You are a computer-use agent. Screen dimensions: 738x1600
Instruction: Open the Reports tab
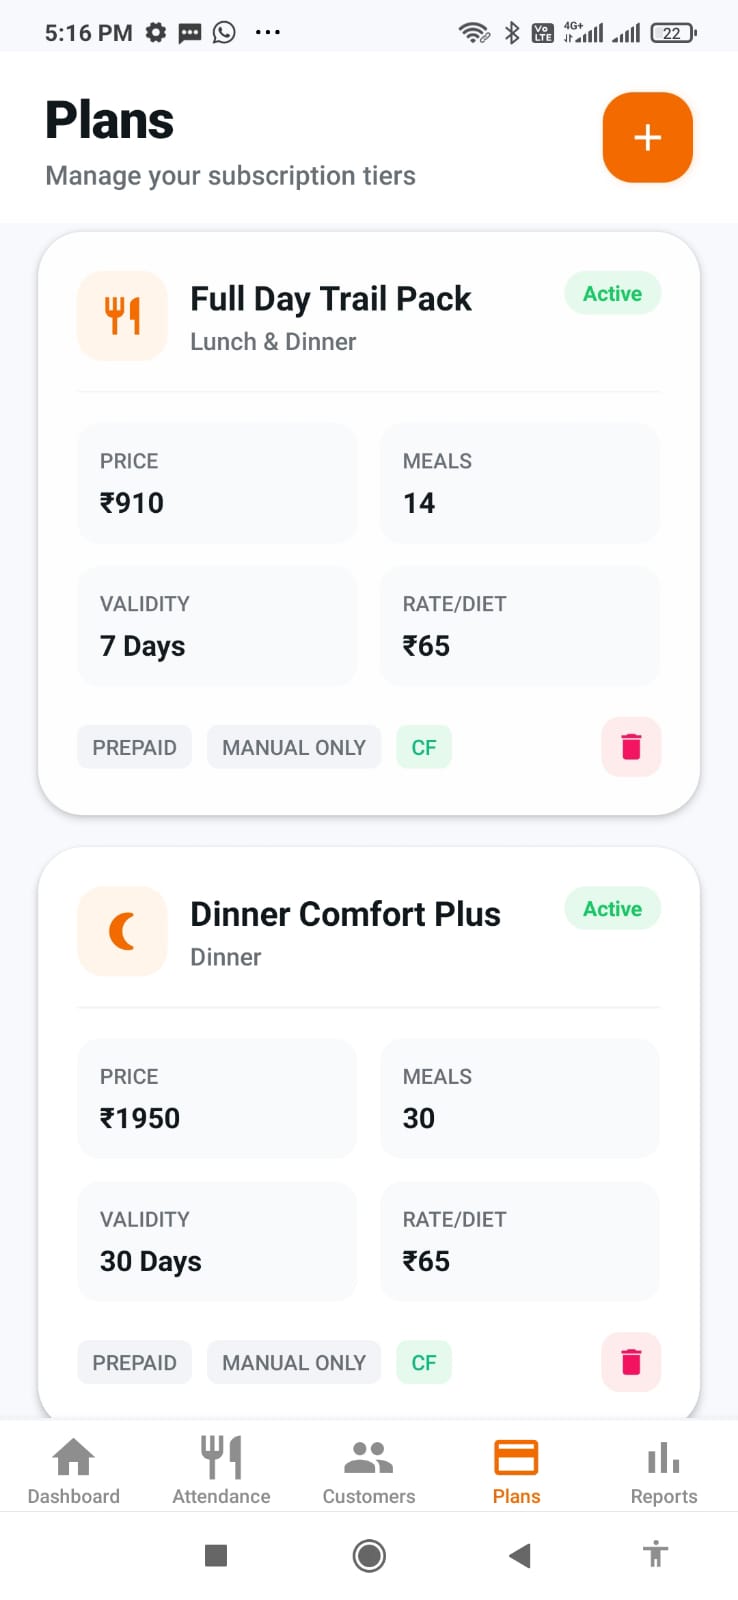663,1470
